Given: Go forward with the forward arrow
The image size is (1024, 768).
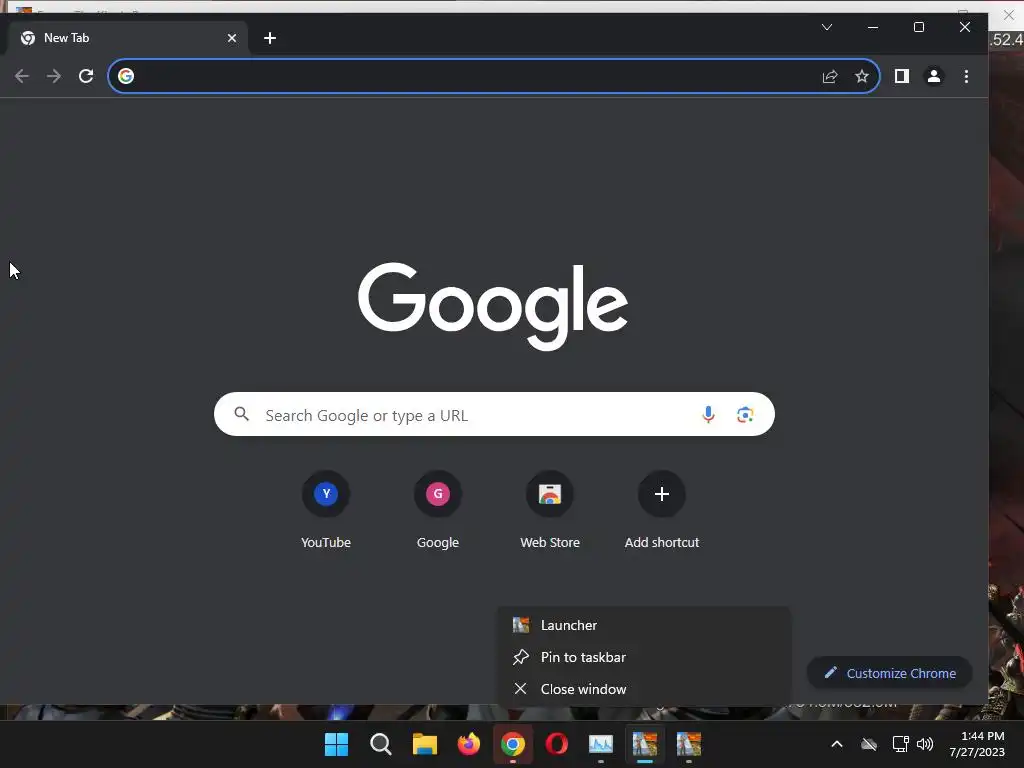Looking at the screenshot, I should 54,76.
